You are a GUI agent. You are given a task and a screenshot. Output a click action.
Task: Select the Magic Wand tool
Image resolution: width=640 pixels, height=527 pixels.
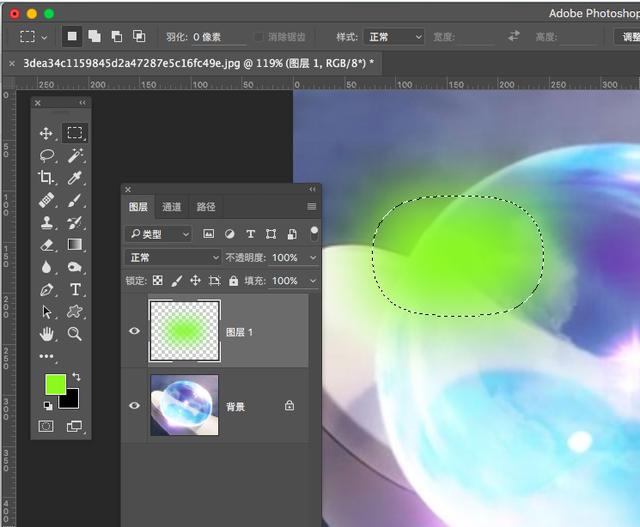pos(75,156)
